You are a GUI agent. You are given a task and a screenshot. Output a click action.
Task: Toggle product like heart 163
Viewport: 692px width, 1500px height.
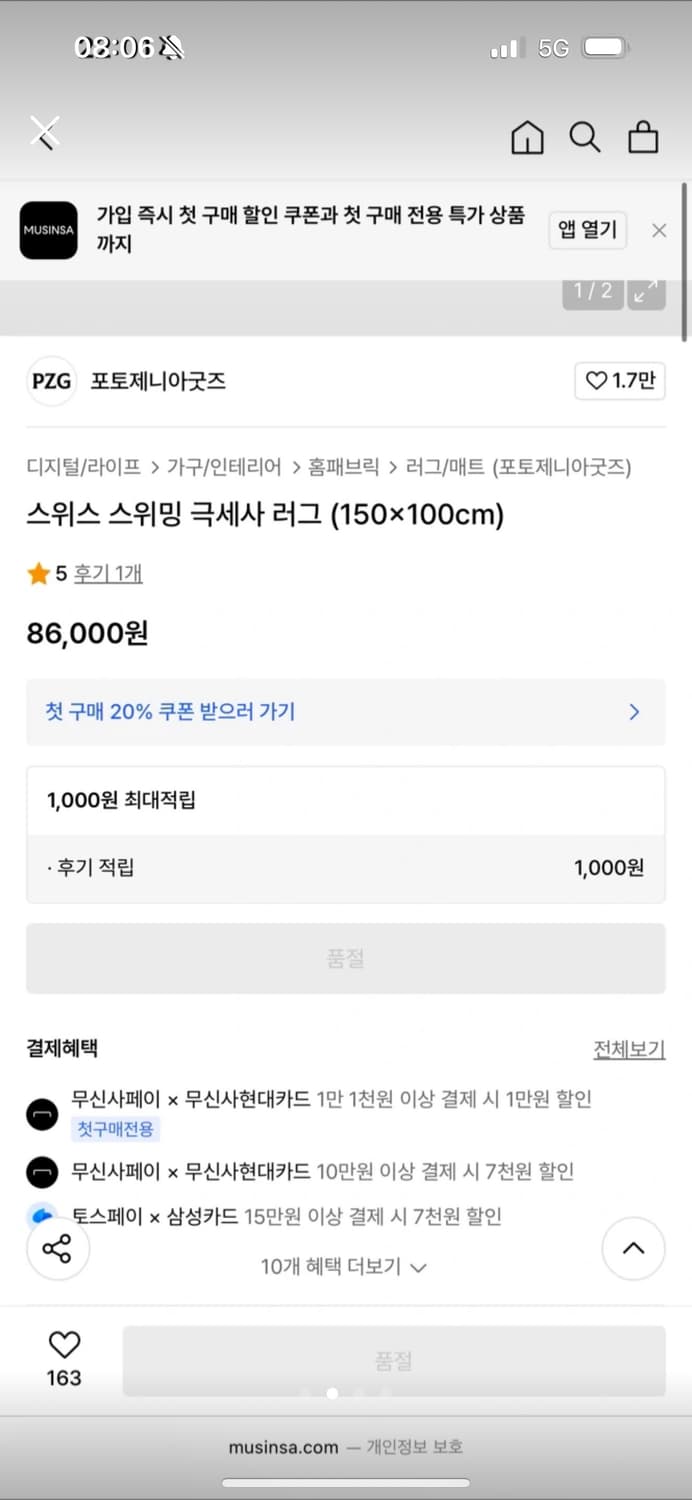tap(64, 1346)
